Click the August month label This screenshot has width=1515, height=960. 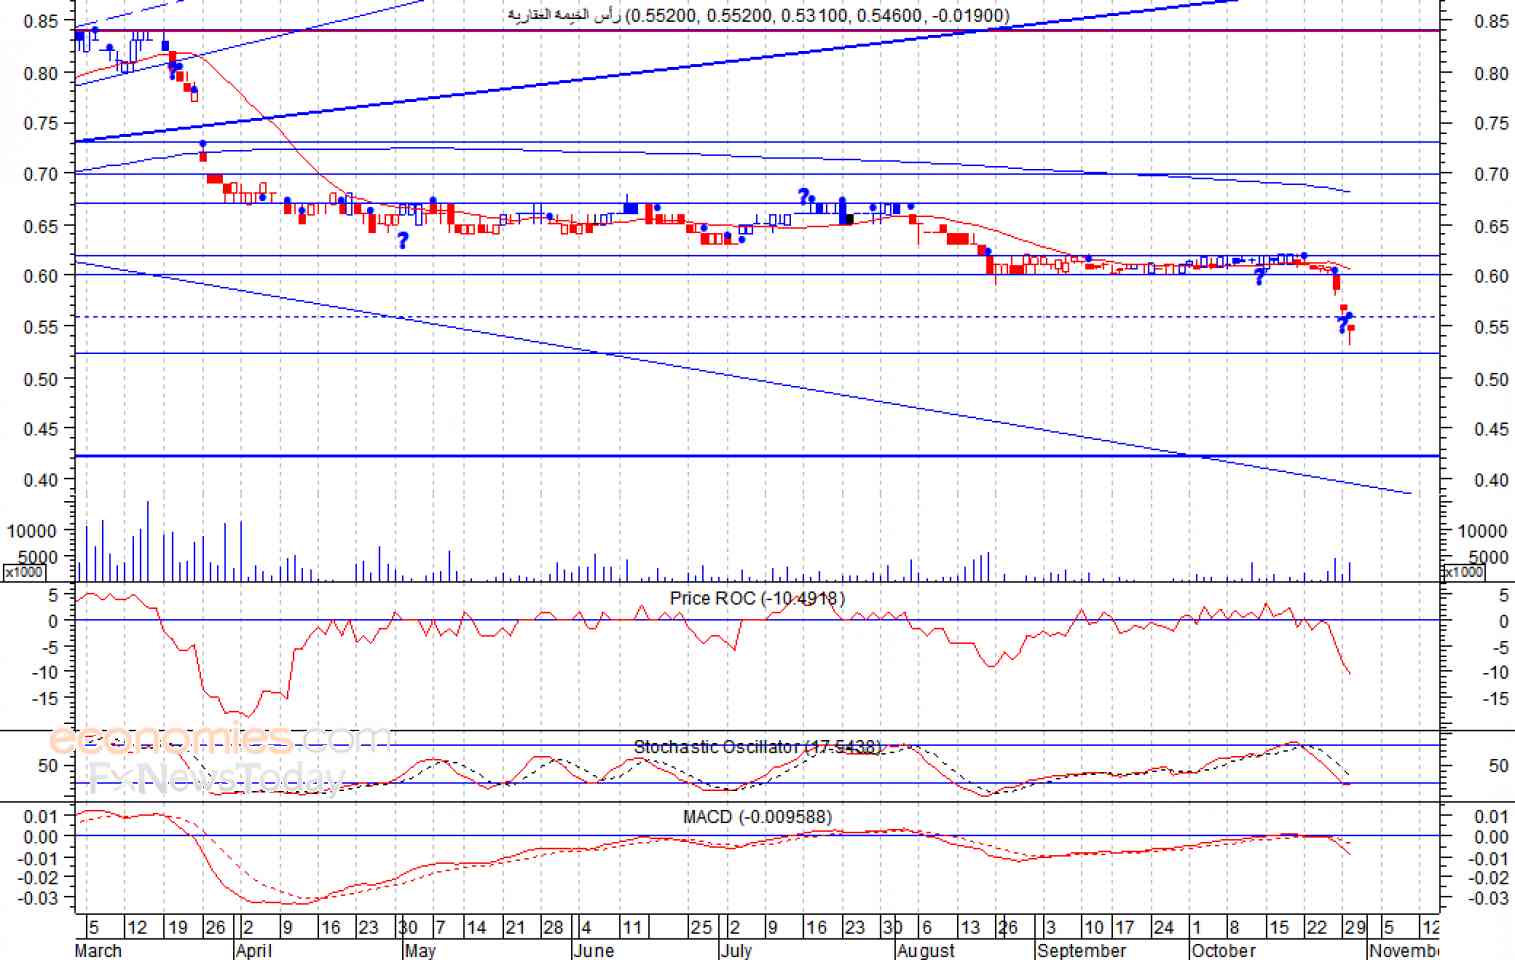click(x=925, y=950)
